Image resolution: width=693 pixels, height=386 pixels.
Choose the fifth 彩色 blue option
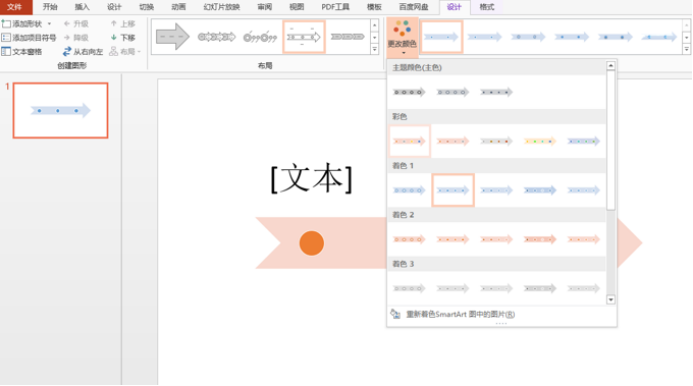tap(583, 141)
